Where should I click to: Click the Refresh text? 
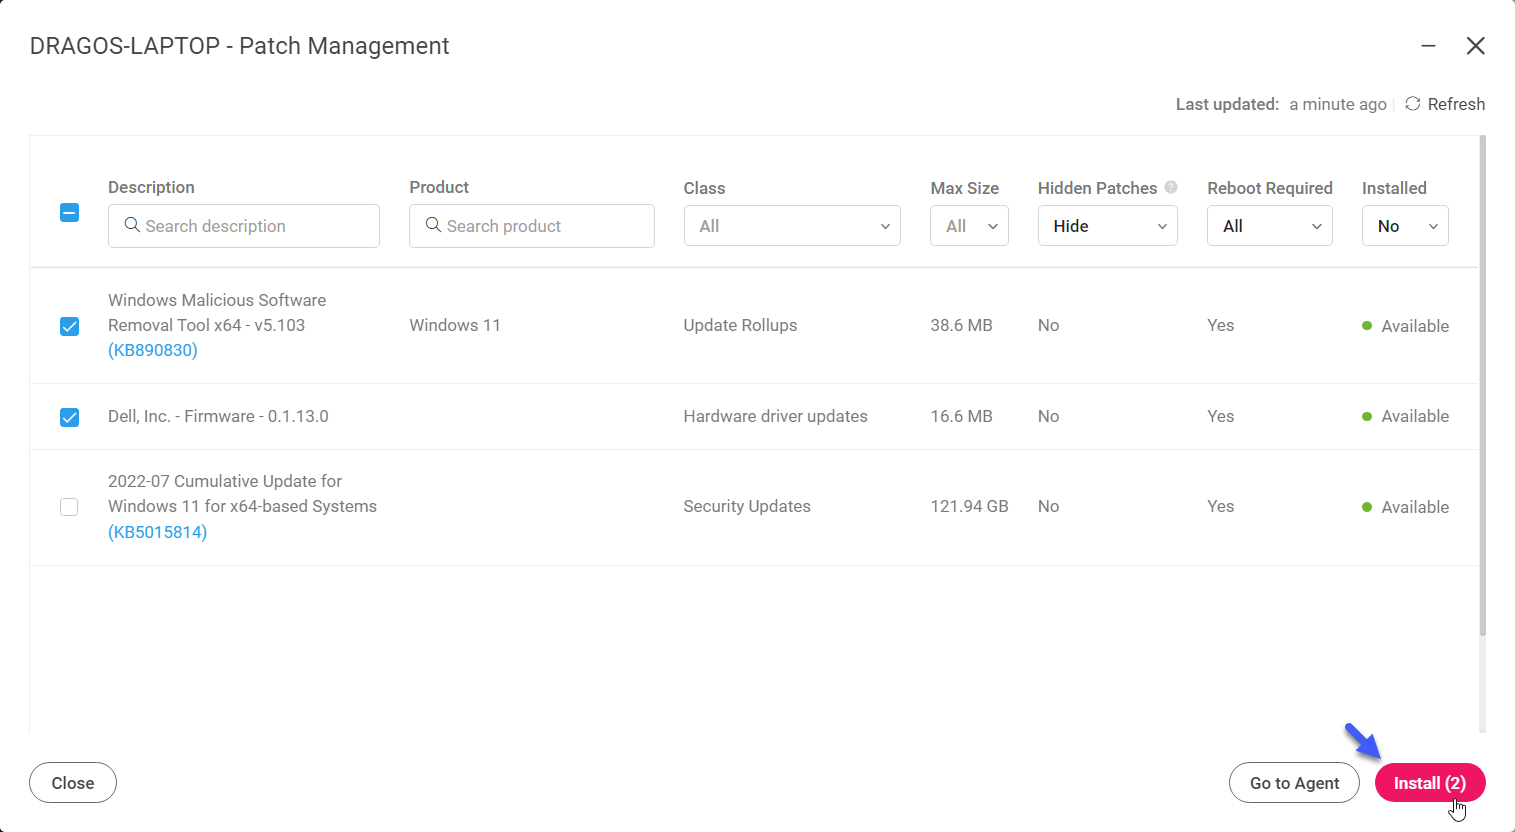(1456, 104)
